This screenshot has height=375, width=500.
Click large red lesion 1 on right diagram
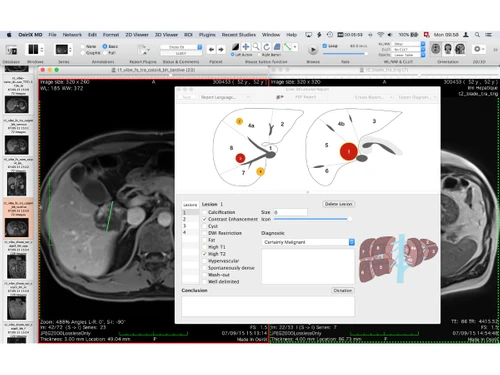(349, 151)
